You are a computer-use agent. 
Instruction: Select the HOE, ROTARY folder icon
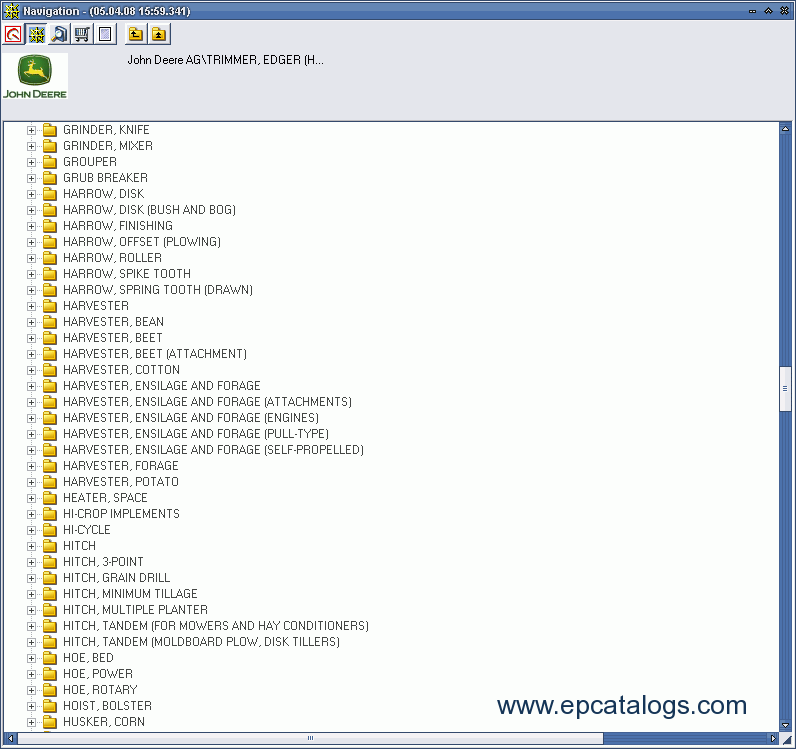(x=49, y=690)
